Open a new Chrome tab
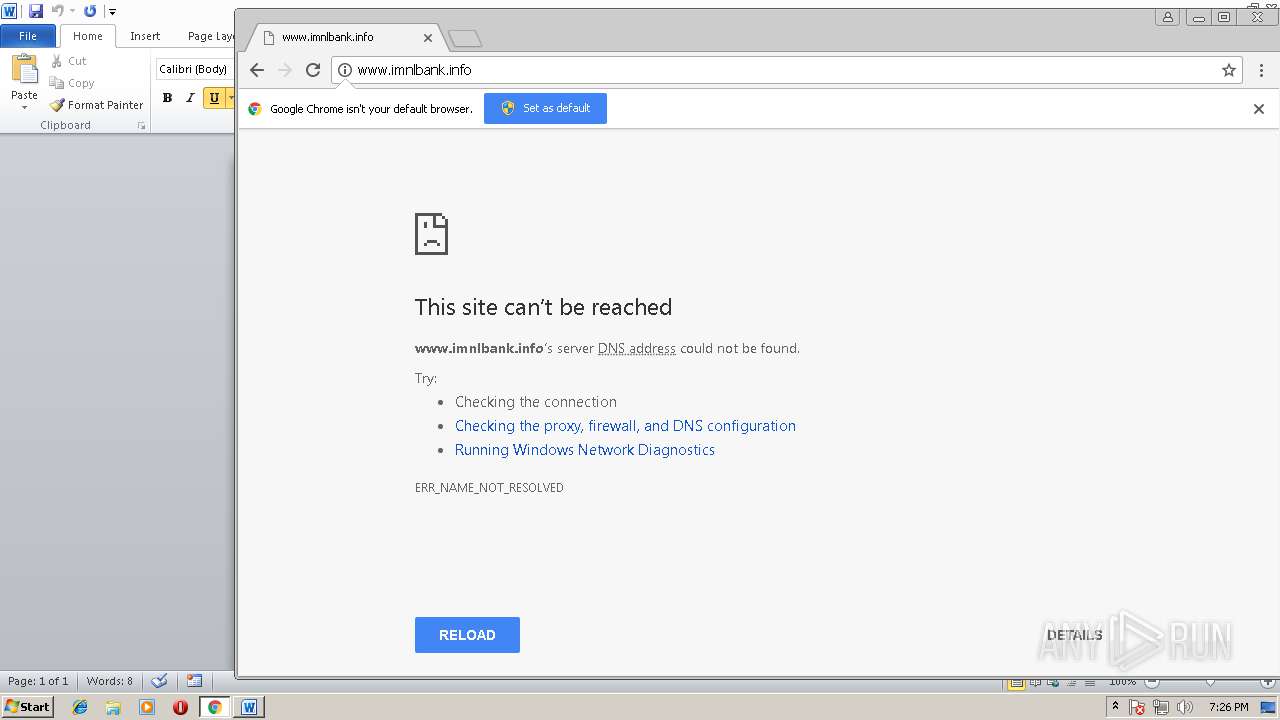1280x720 pixels. [465, 38]
